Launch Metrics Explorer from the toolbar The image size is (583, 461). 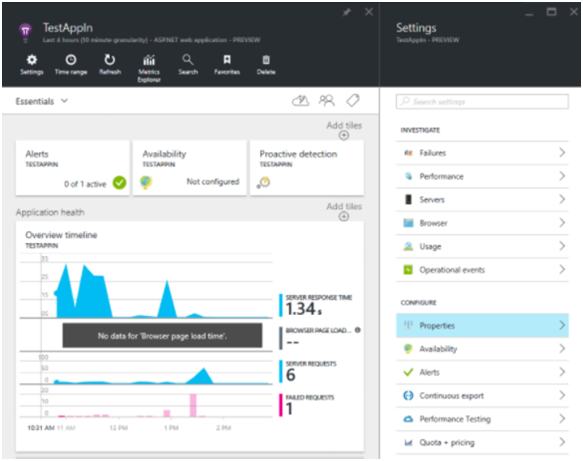[x=149, y=68]
